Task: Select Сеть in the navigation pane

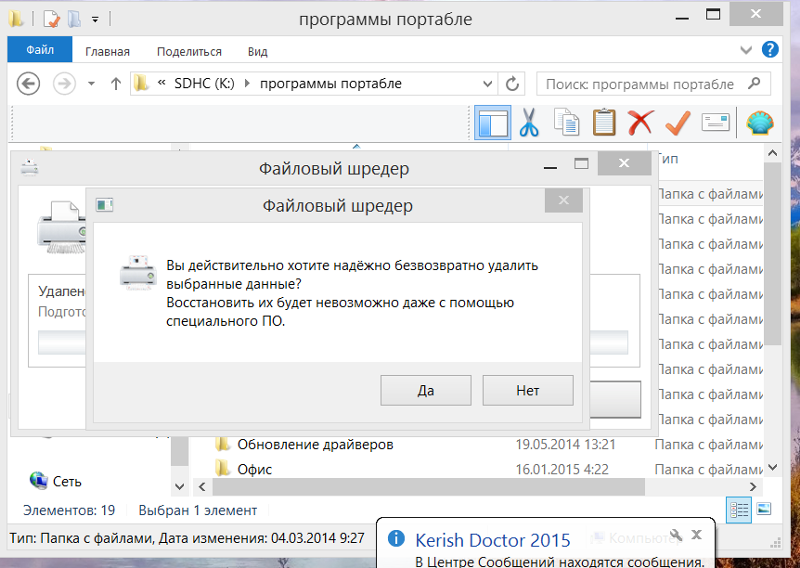Action: click(x=67, y=481)
